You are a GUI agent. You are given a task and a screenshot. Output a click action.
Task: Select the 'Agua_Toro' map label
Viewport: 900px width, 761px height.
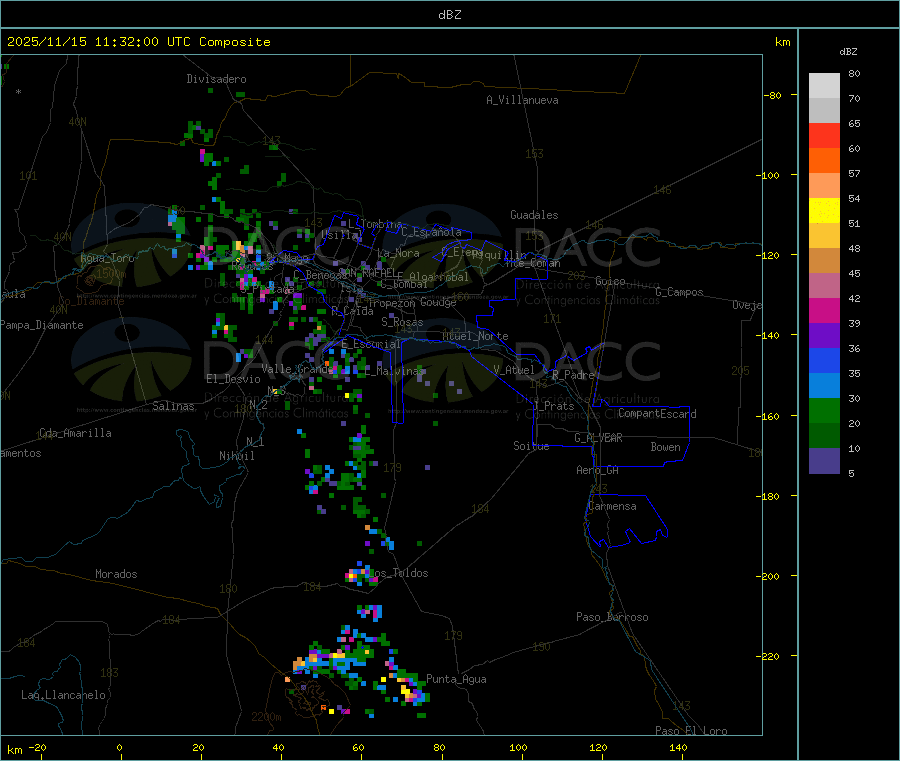click(x=107, y=258)
